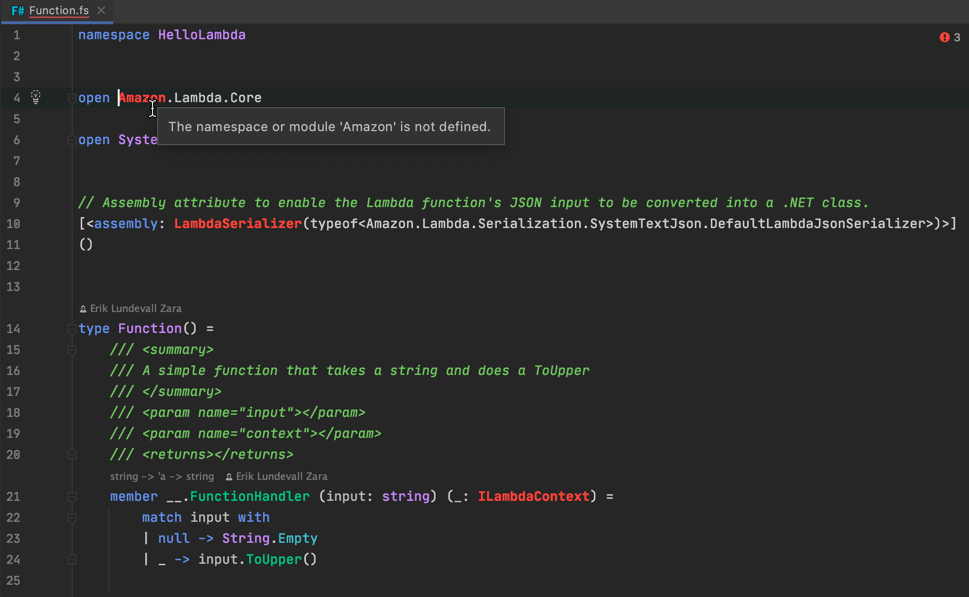
Task: Click the author person icon above line 21
Action: pyautogui.click(x=229, y=477)
